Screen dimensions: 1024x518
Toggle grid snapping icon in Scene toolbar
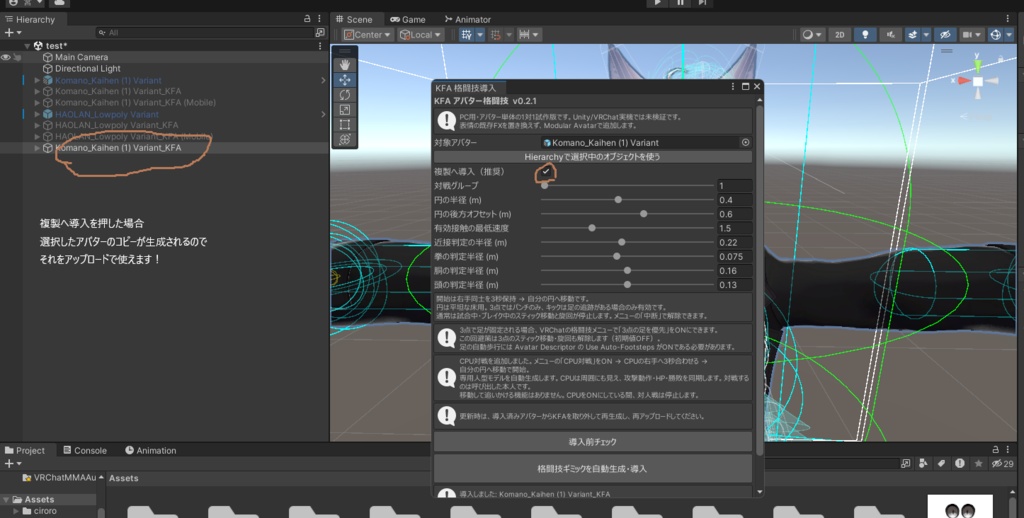(466, 35)
